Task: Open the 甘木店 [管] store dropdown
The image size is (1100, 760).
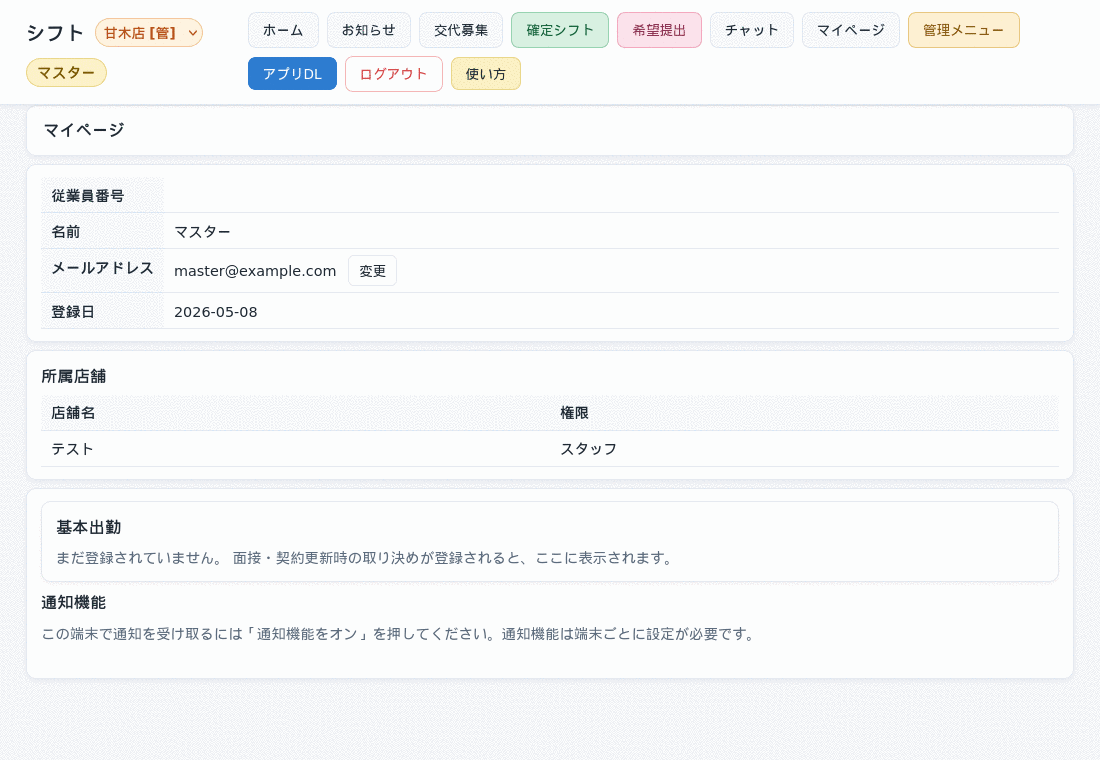Action: pos(149,33)
